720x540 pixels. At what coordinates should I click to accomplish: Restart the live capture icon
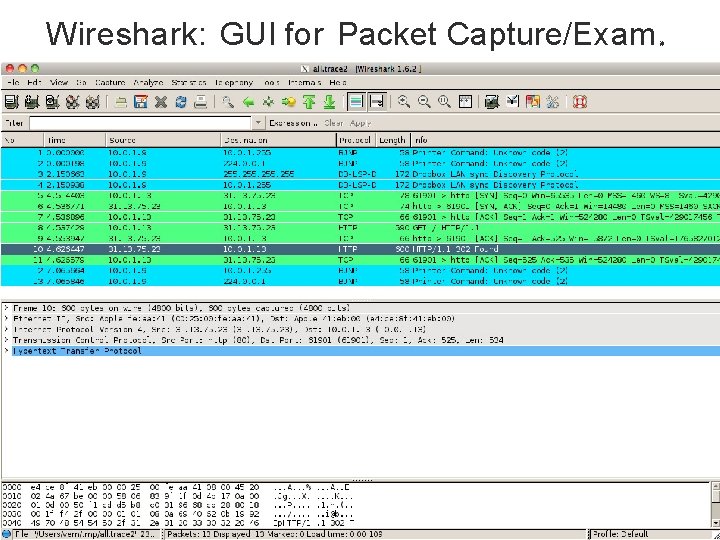[92, 101]
